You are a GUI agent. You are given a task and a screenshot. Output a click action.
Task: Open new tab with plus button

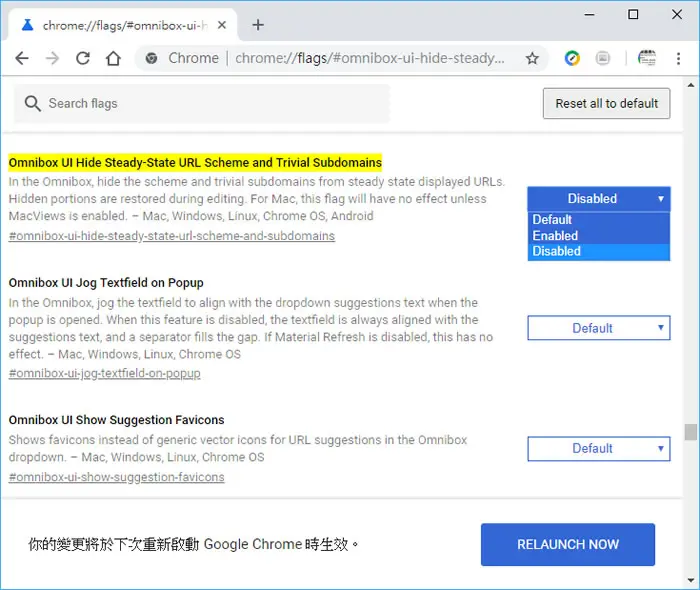point(258,25)
